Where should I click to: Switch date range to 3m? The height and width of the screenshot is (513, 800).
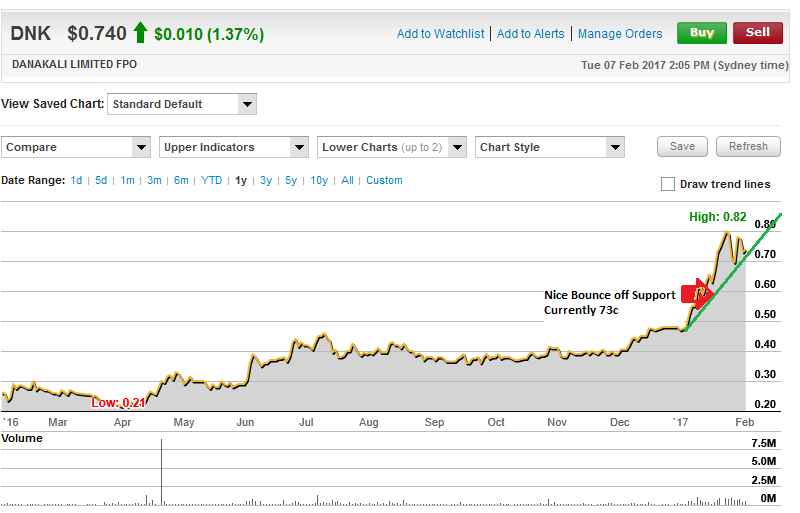tap(154, 180)
